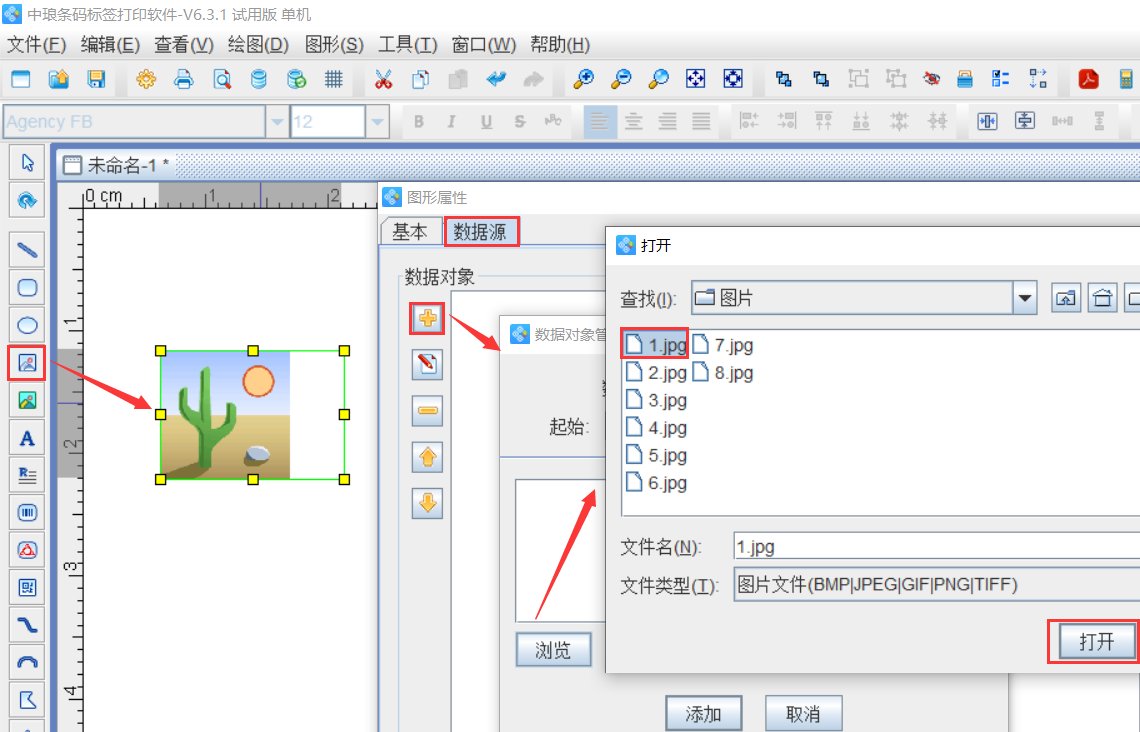Click the PDF export icon on the toolbar

pyautogui.click(x=1088, y=79)
